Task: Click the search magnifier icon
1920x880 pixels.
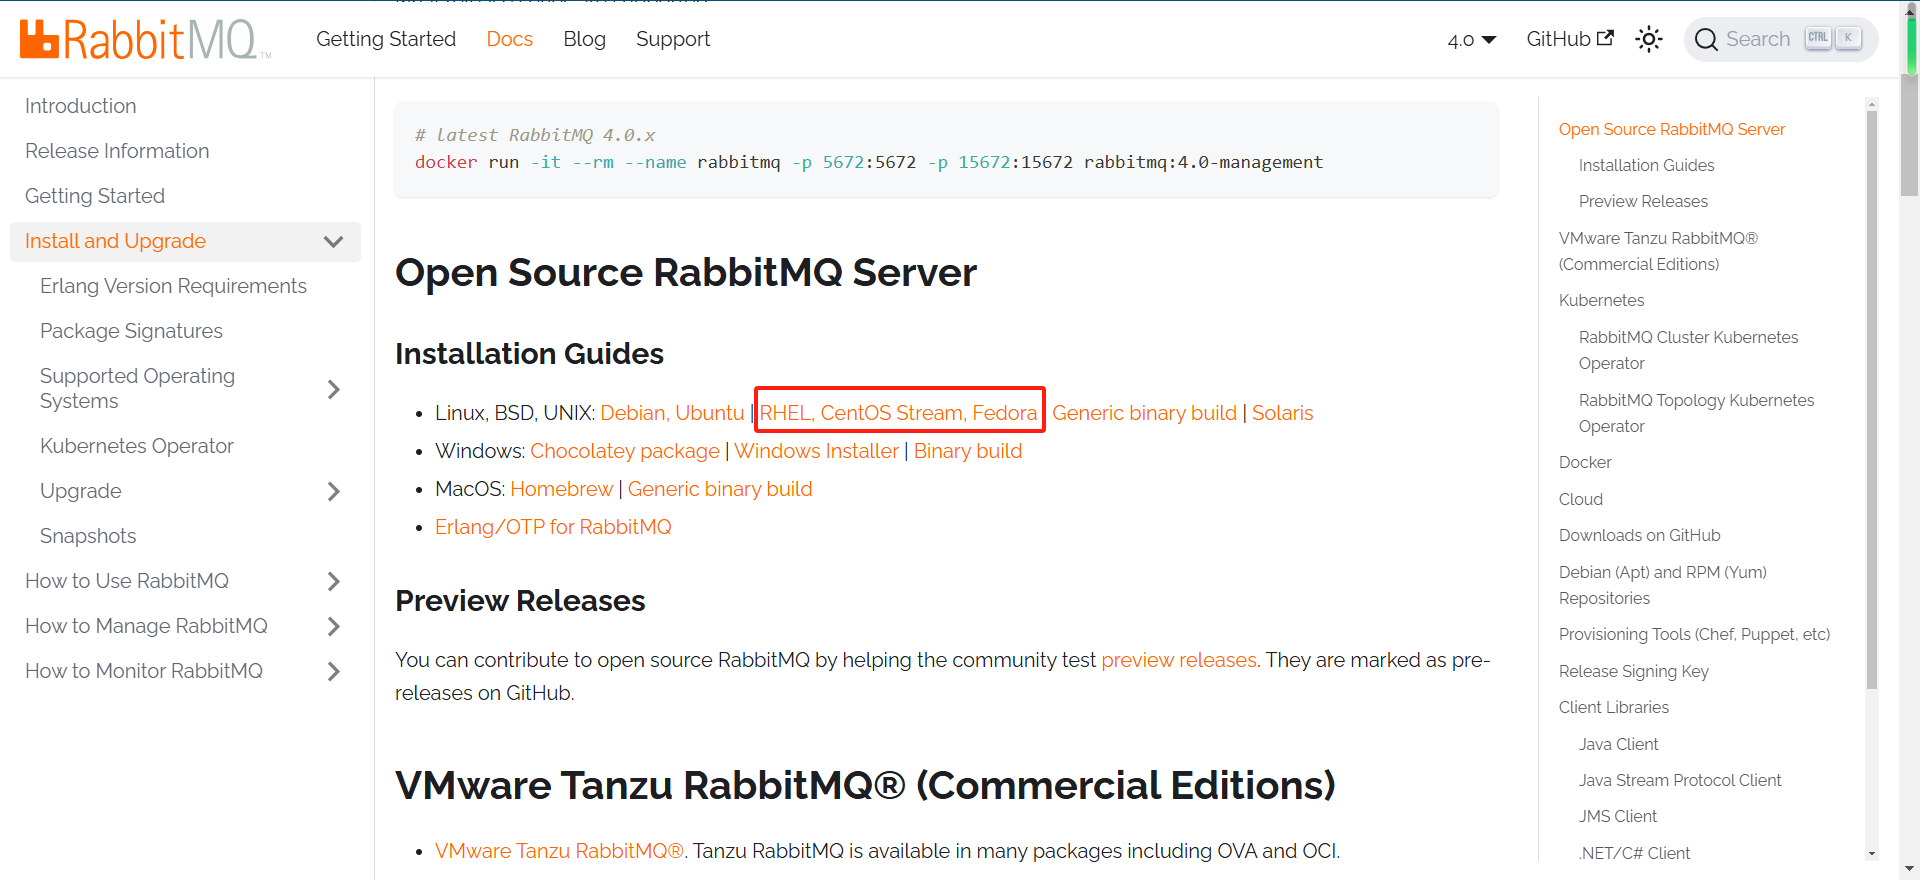Action: [x=1706, y=39]
